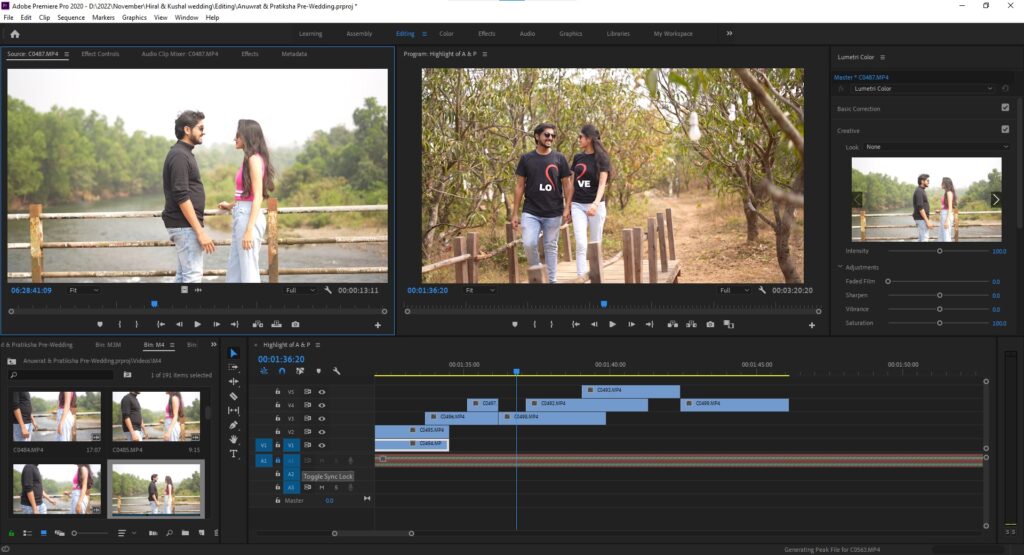Disable the Creative section checkbox
This screenshot has width=1024, height=555.
tap(1005, 130)
